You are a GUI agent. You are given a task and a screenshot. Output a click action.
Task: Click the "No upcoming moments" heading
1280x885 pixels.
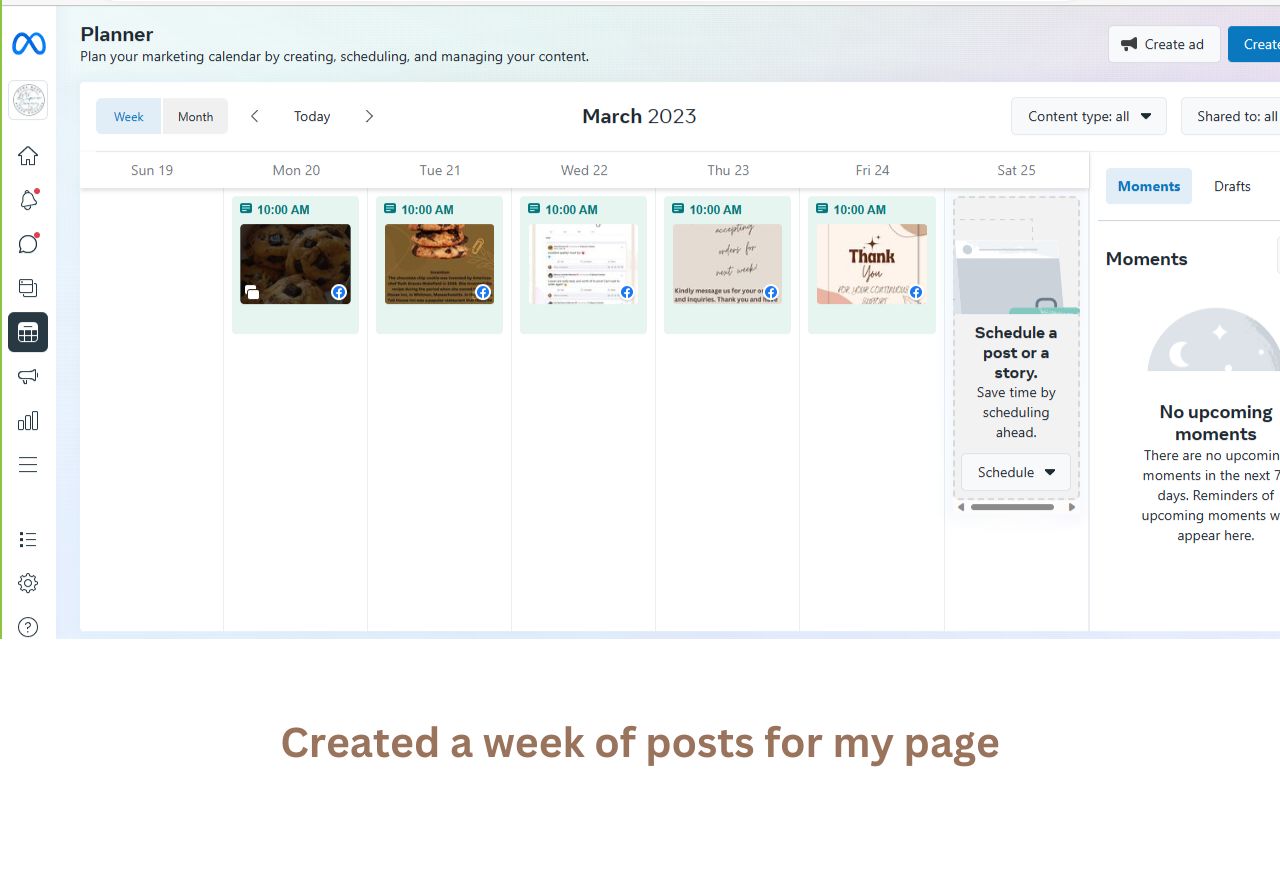[x=1216, y=423]
